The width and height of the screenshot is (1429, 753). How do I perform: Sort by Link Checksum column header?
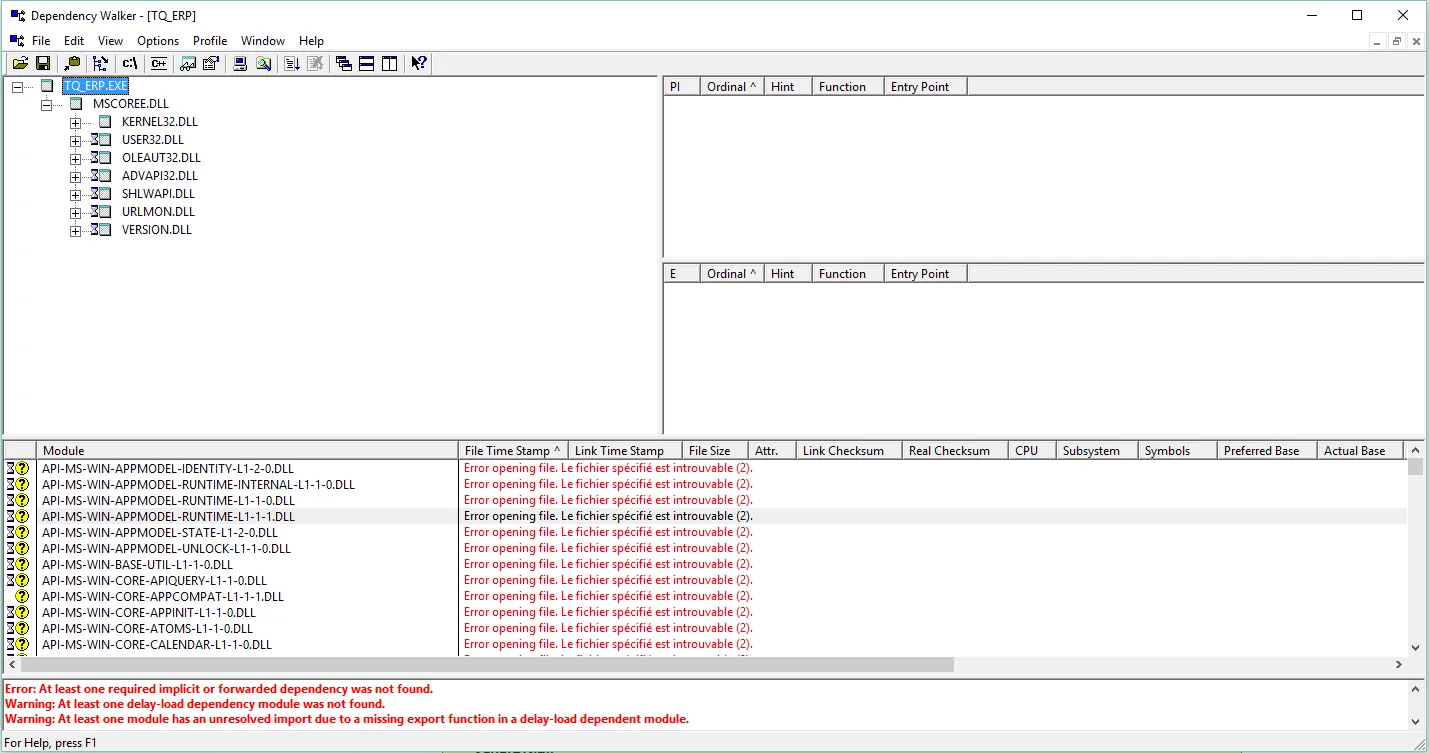(x=849, y=451)
